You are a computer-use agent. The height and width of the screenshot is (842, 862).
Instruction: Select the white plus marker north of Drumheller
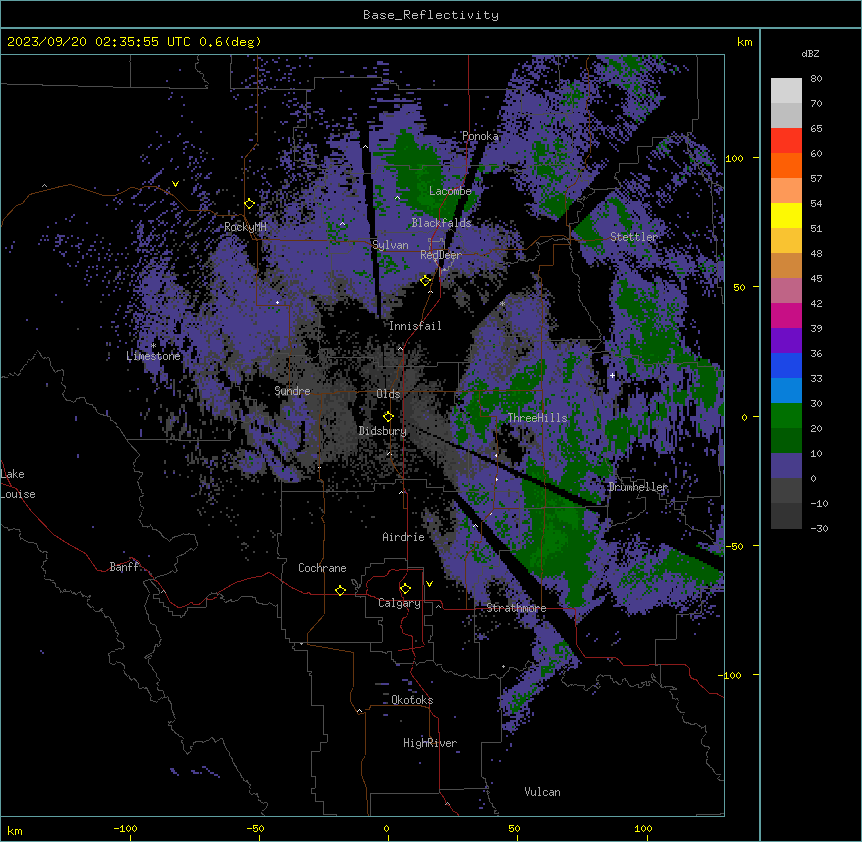612,375
